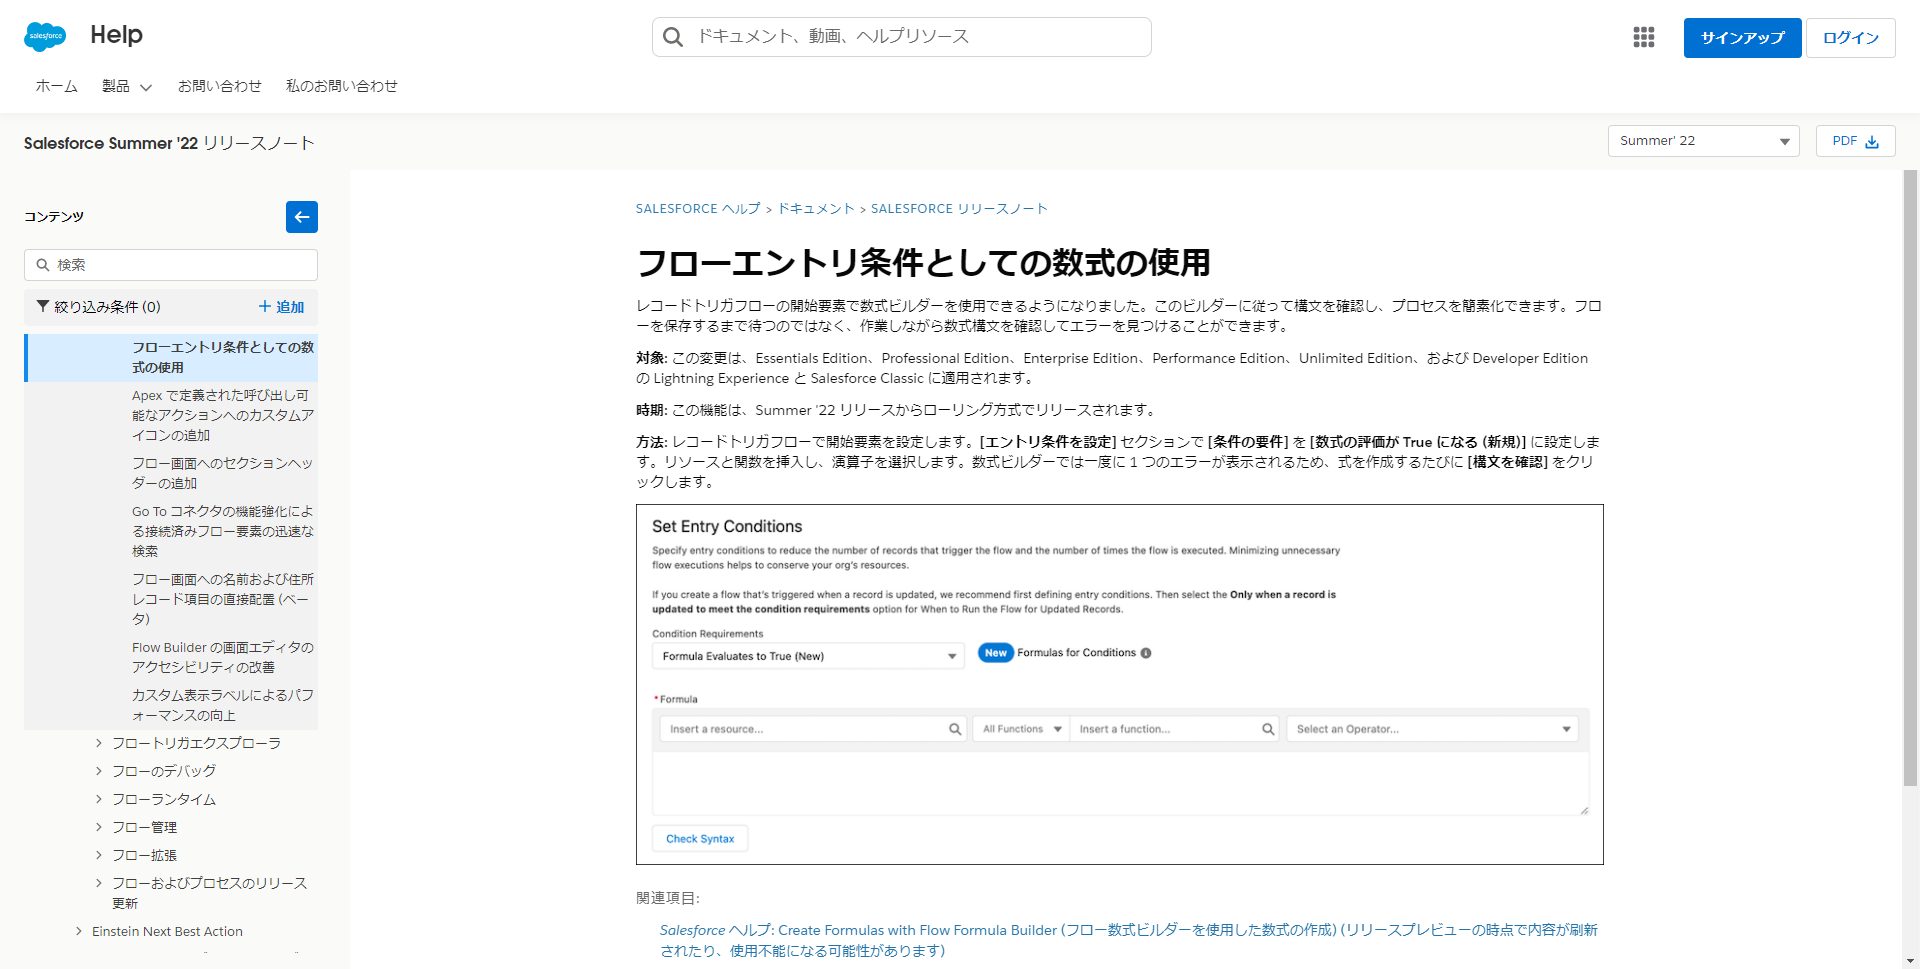Expand the フローランタイム tree node
This screenshot has height=969, width=1920.
tap(98, 799)
